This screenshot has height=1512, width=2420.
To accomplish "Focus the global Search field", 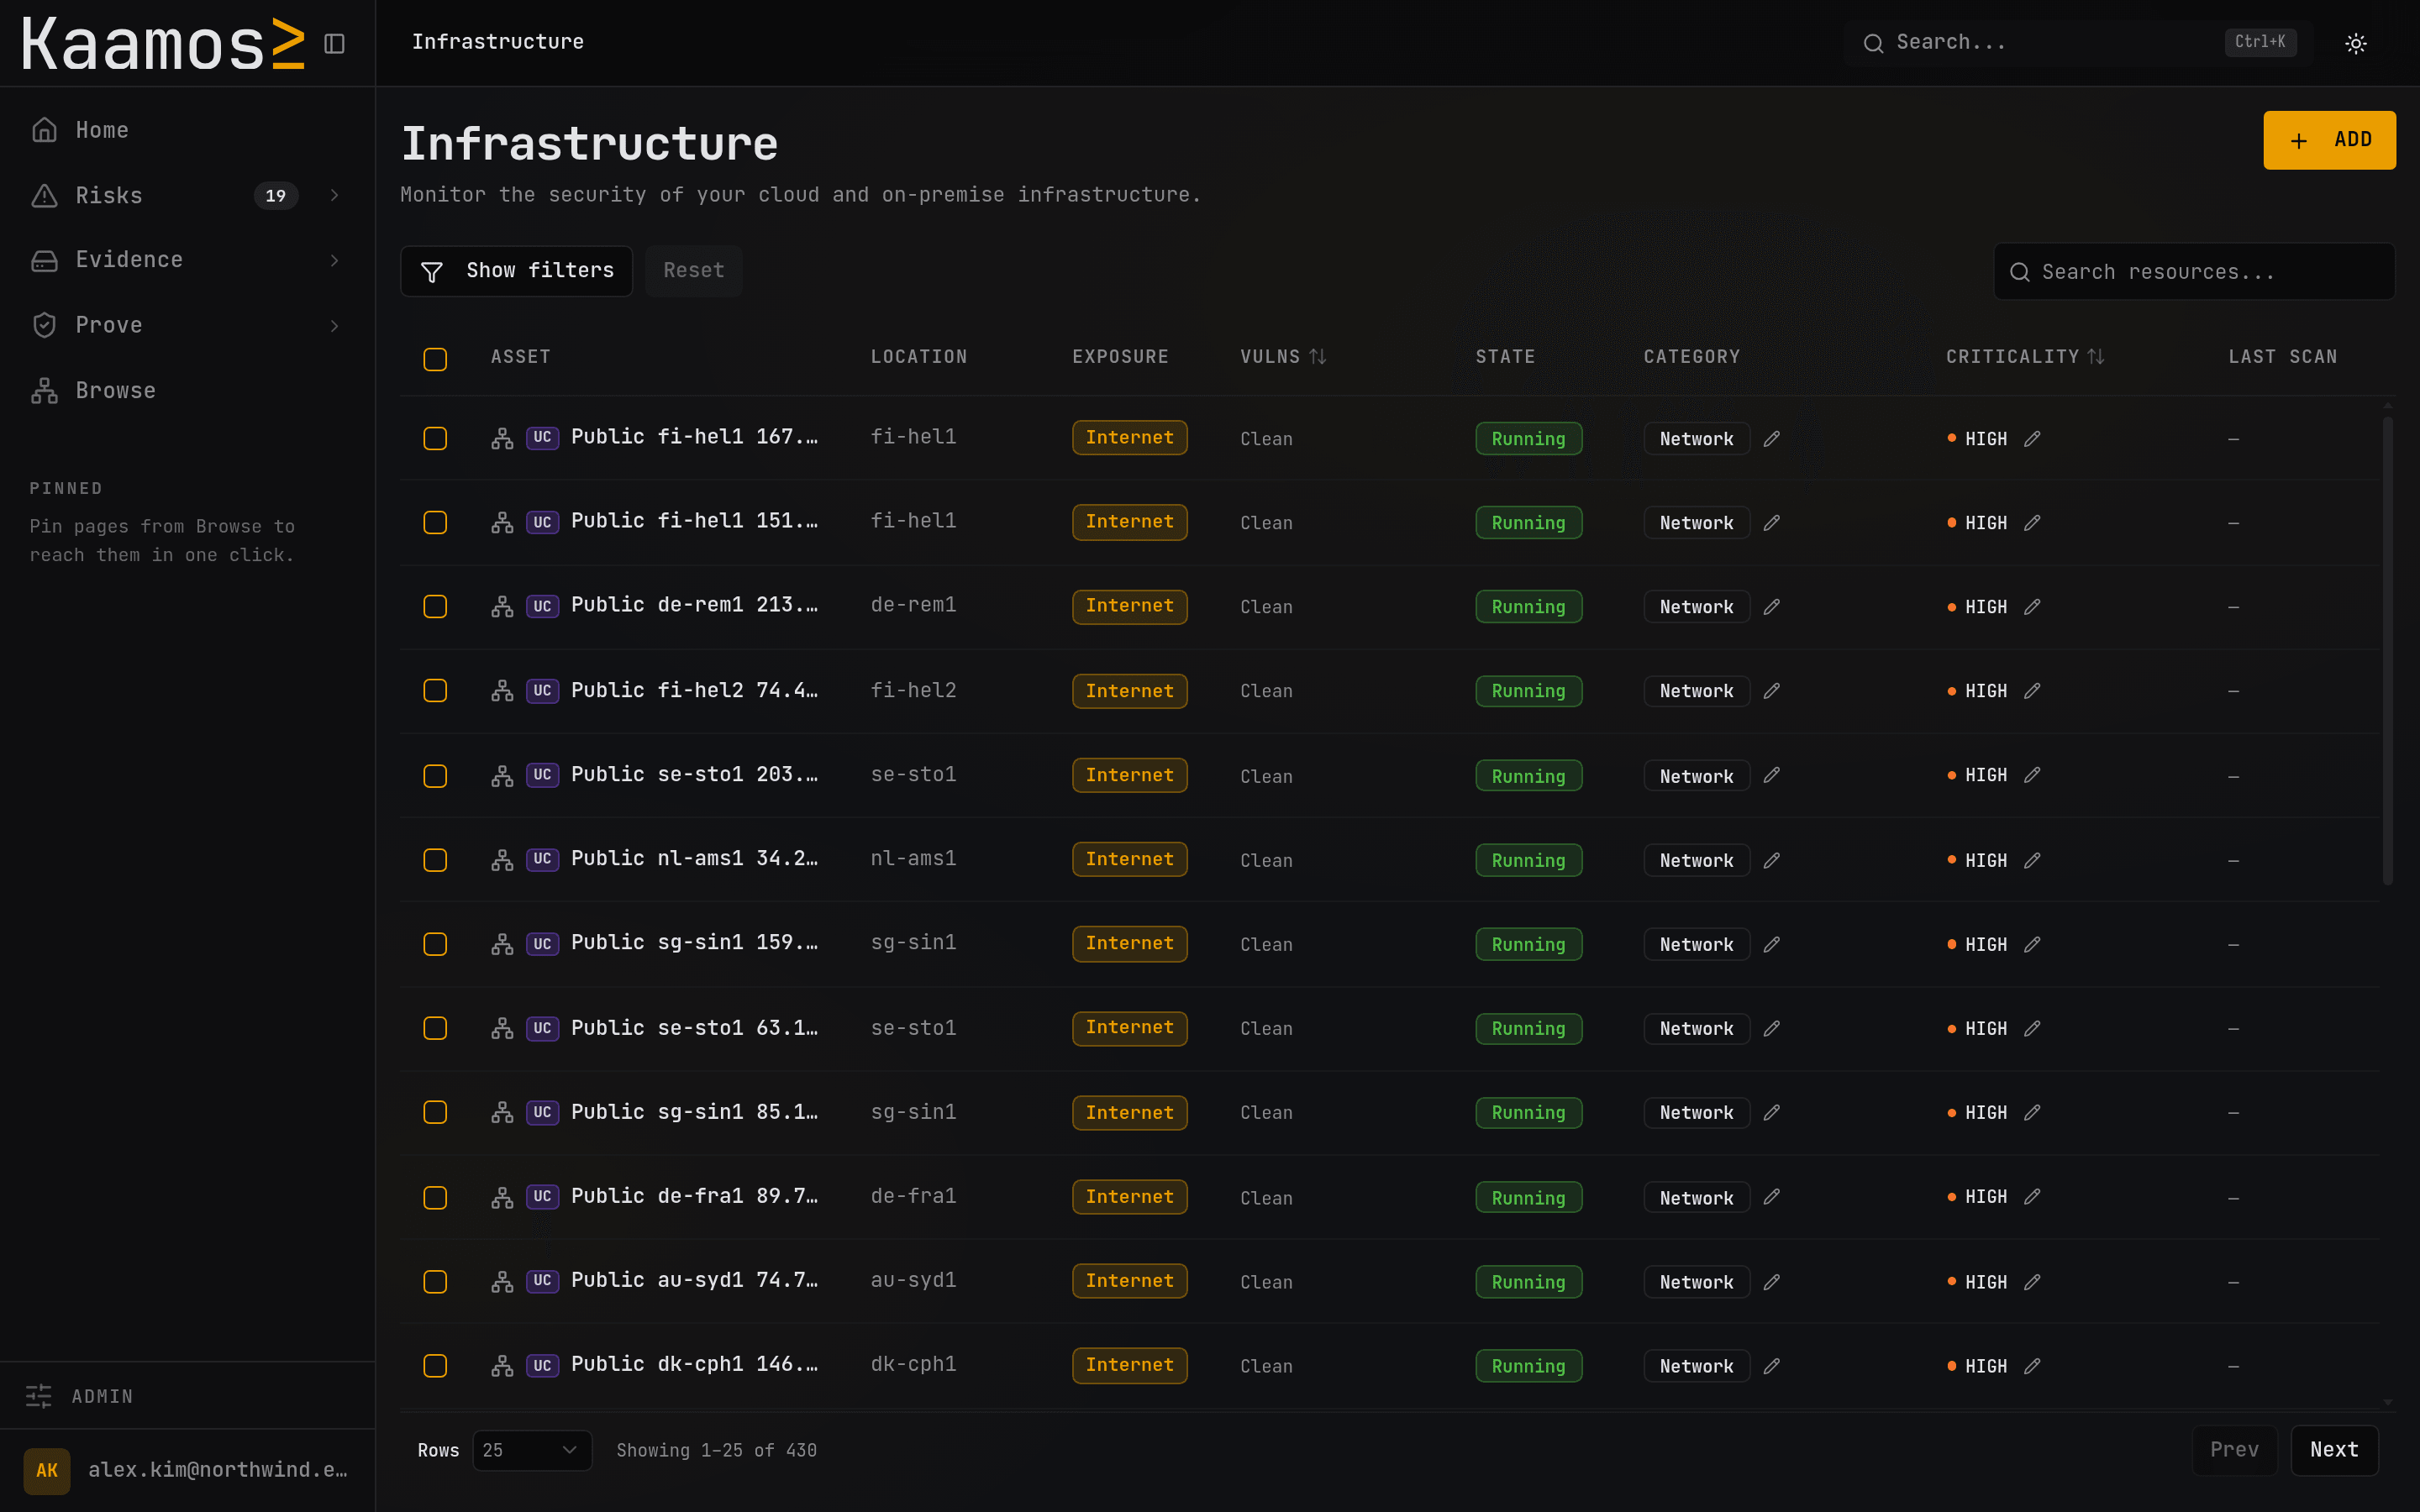I will pyautogui.click(x=2078, y=43).
